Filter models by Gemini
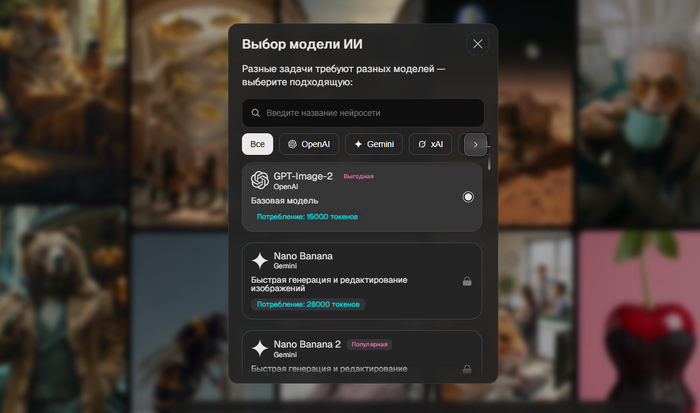The height and width of the screenshot is (413, 700). pyautogui.click(x=374, y=144)
